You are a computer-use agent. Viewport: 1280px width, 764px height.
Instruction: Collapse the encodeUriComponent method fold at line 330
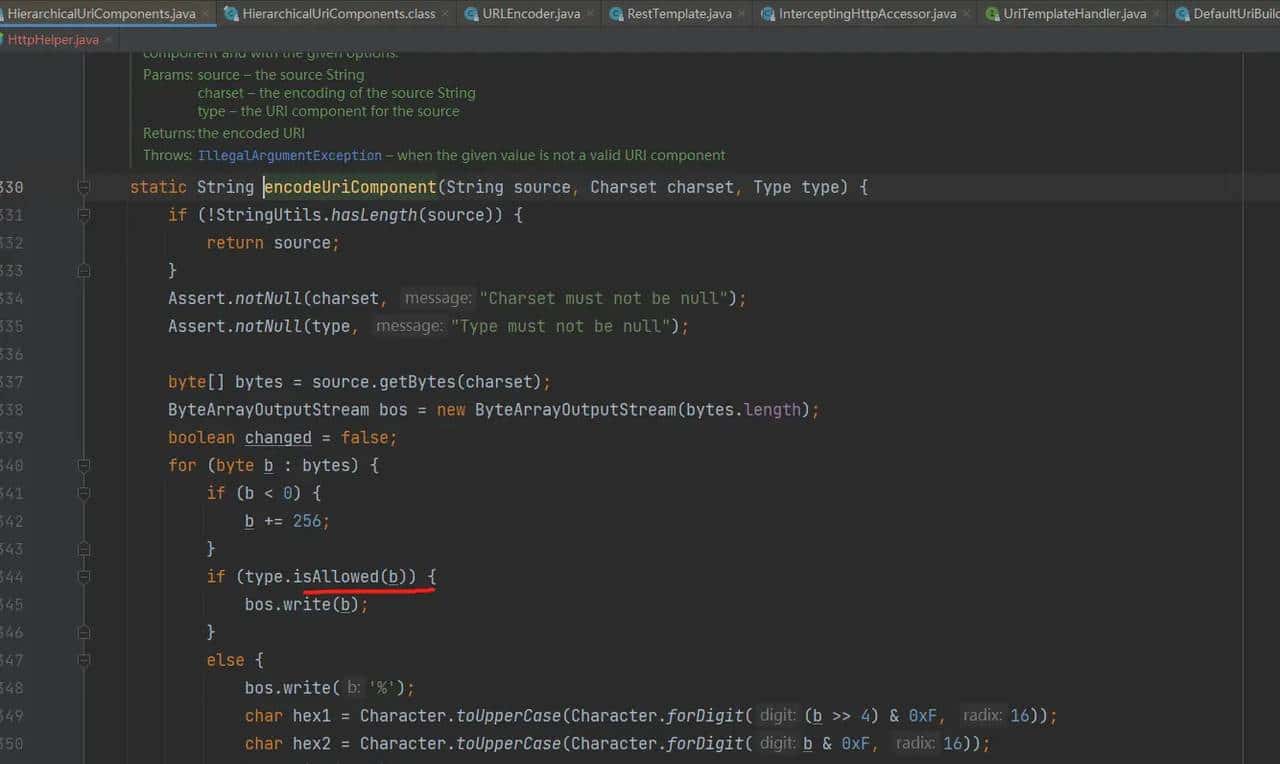(84, 187)
